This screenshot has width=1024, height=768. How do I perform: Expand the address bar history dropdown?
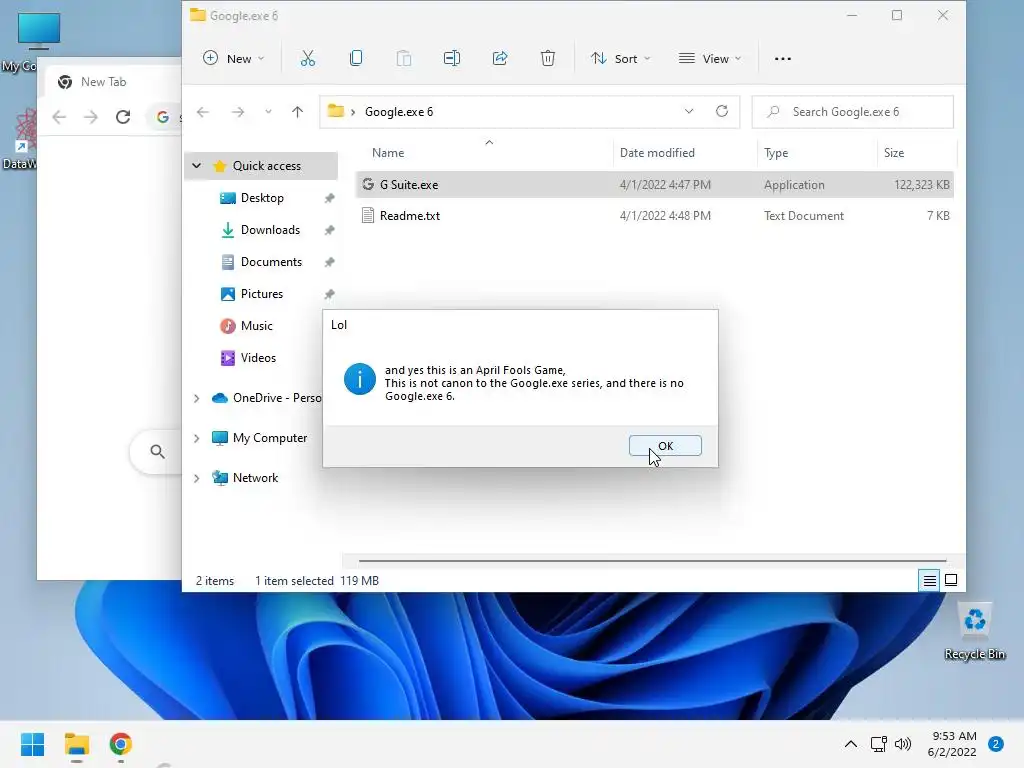coord(688,112)
